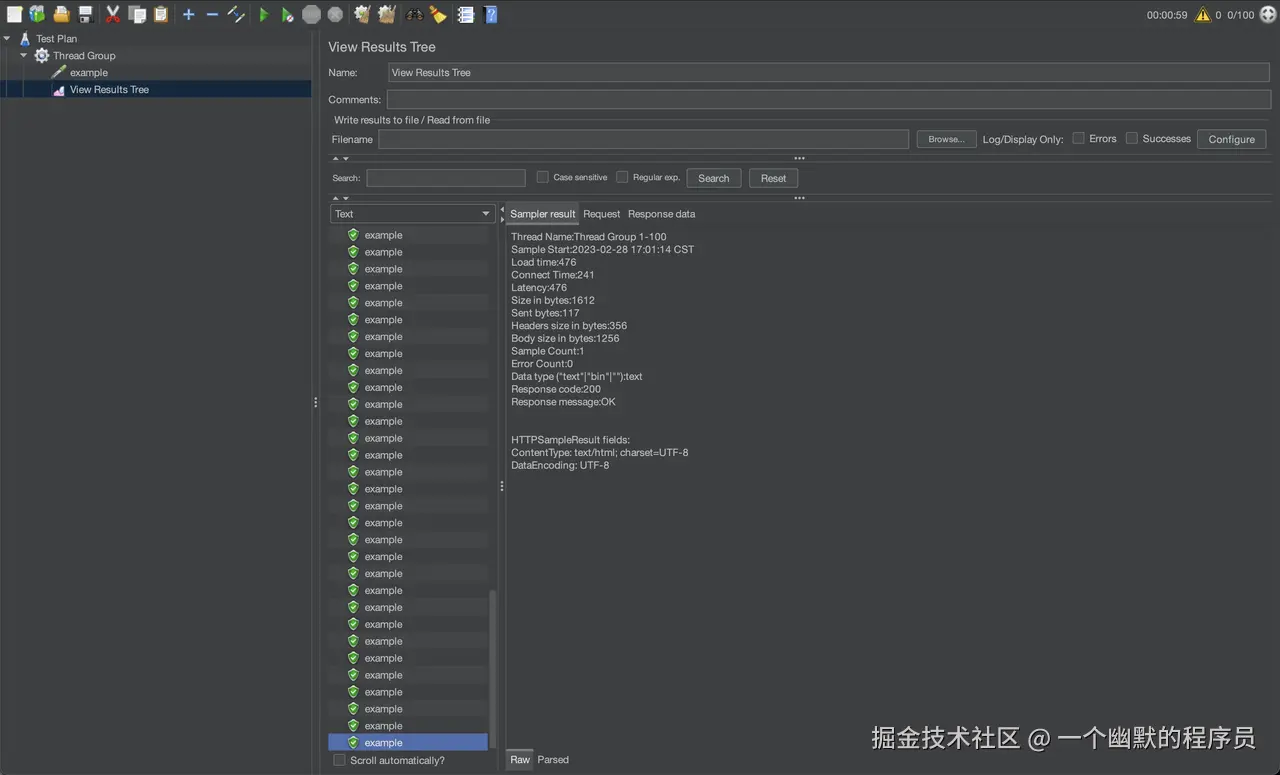Click the 'Thread Name:Thread Group 1-100' line
This screenshot has height=775, width=1280.
pyautogui.click(x=589, y=237)
